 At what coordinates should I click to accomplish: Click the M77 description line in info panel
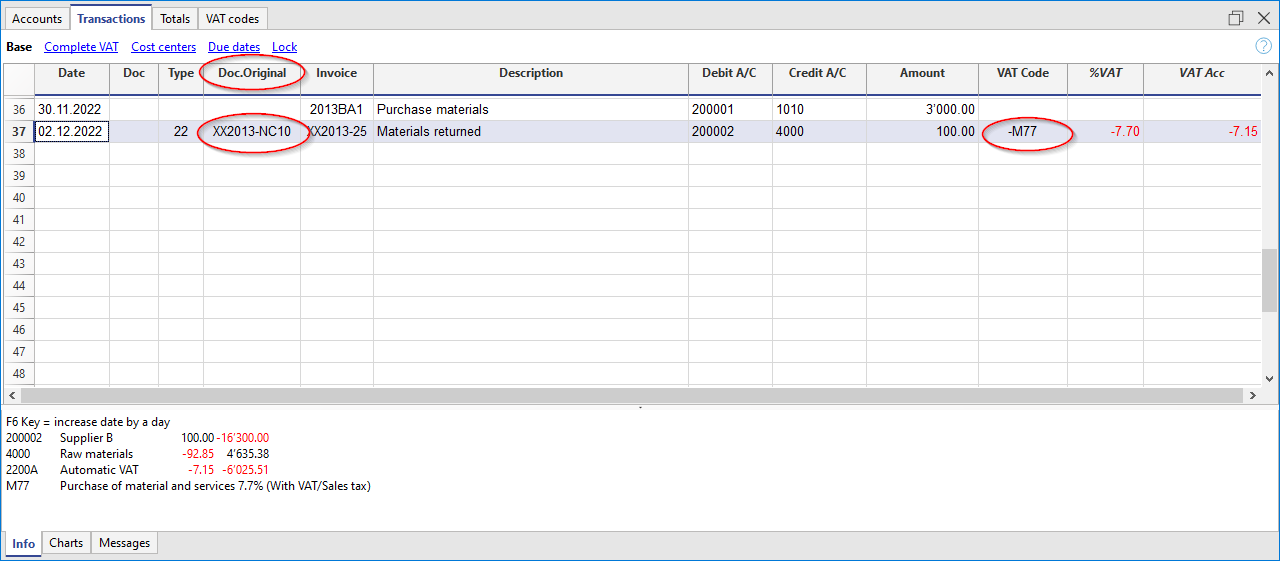pyautogui.click(x=188, y=486)
